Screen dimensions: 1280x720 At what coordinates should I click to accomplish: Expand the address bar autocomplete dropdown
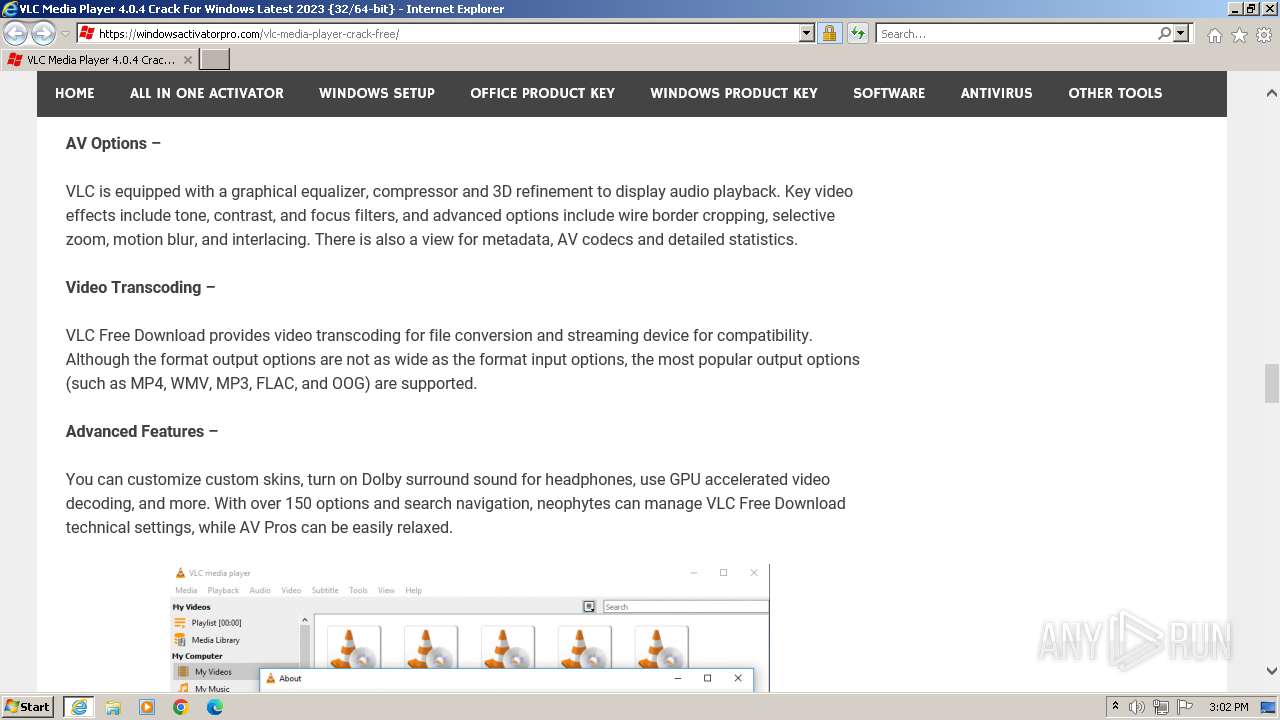click(x=807, y=33)
